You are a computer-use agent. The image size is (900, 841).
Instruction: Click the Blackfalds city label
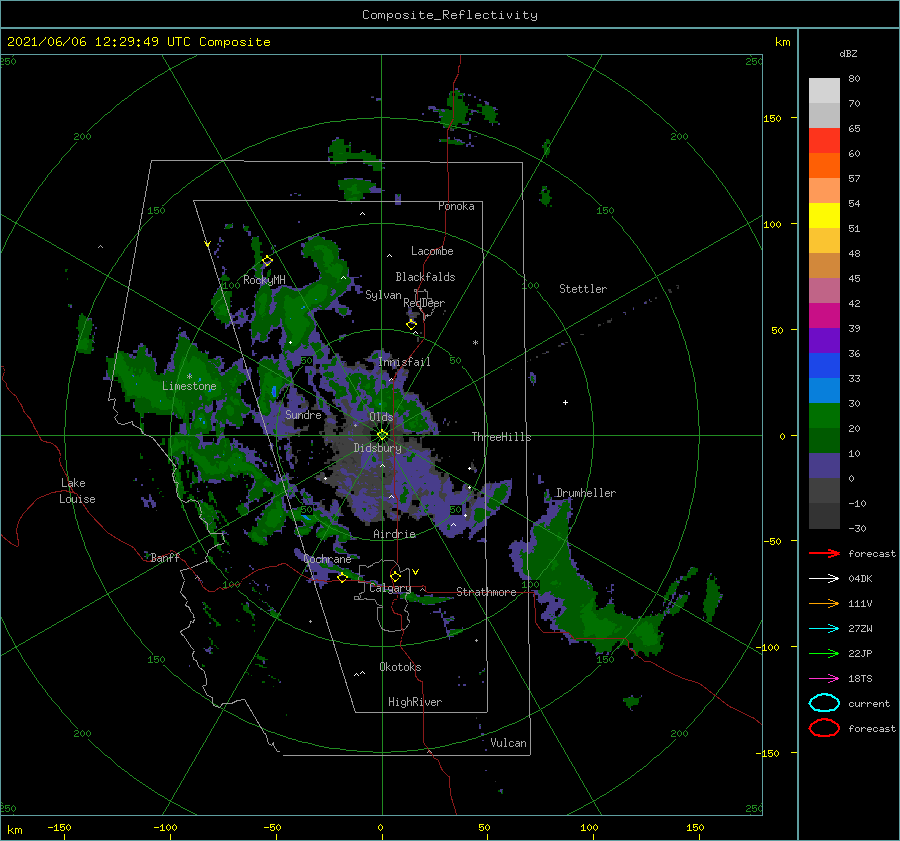point(425,277)
